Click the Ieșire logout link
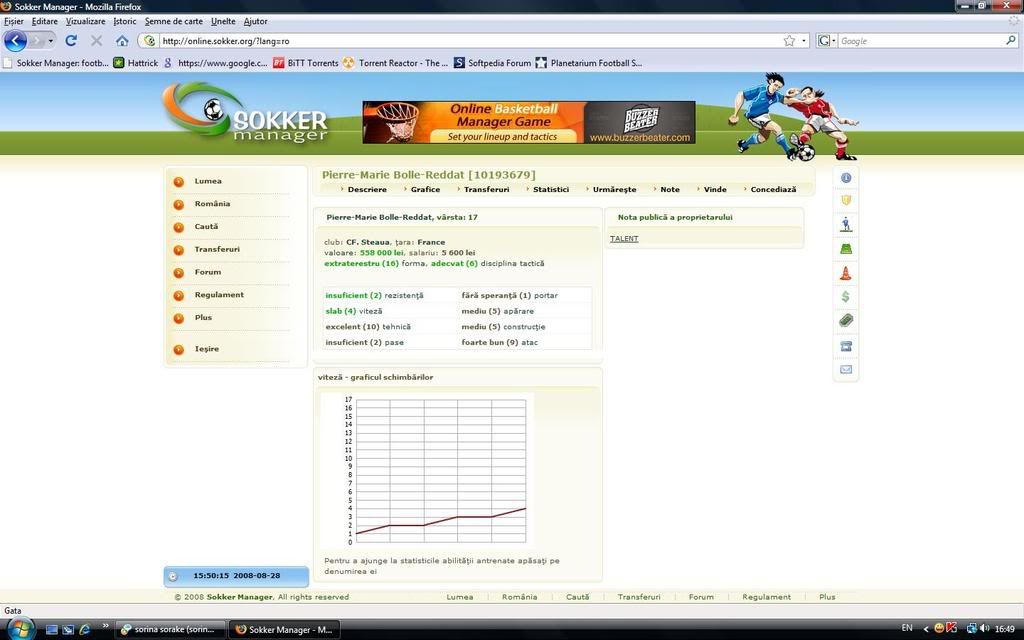The image size is (1024, 640). click(207, 349)
